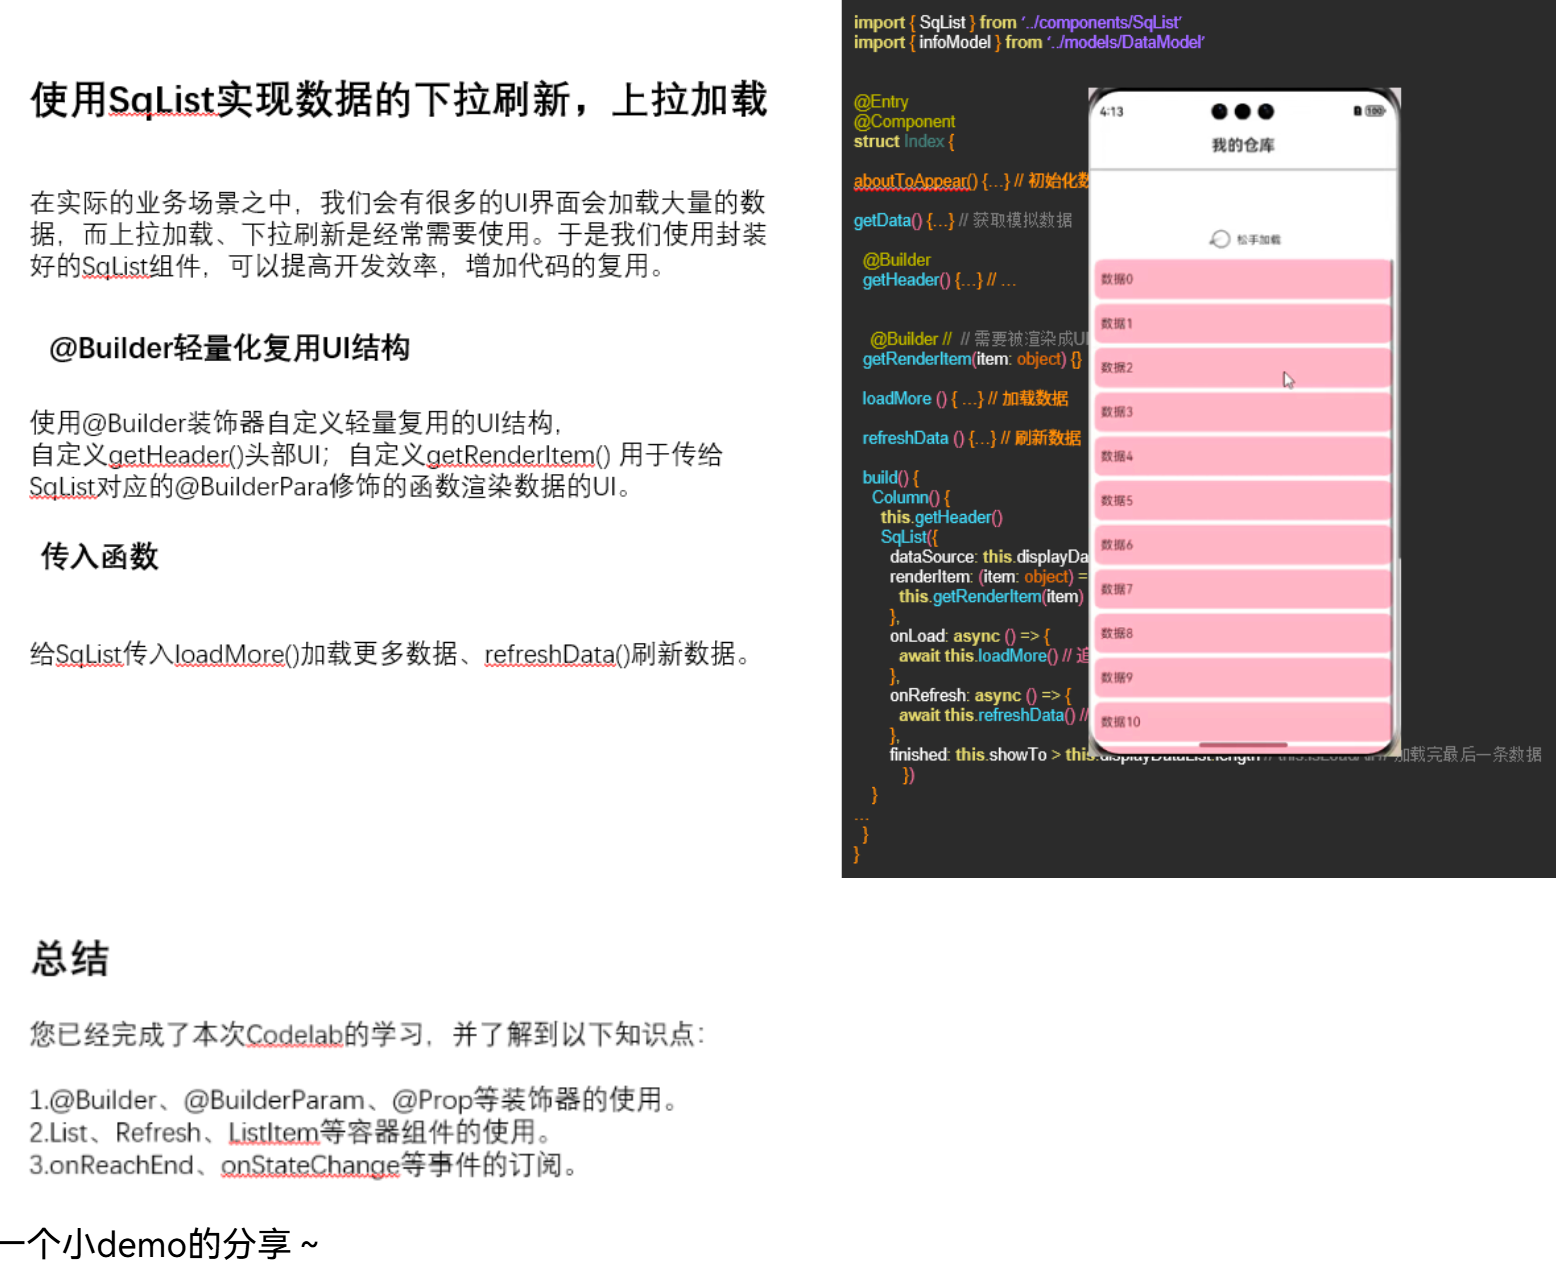
Task: Click the mouse cursor icon over 数据2
Action: coord(1288,380)
